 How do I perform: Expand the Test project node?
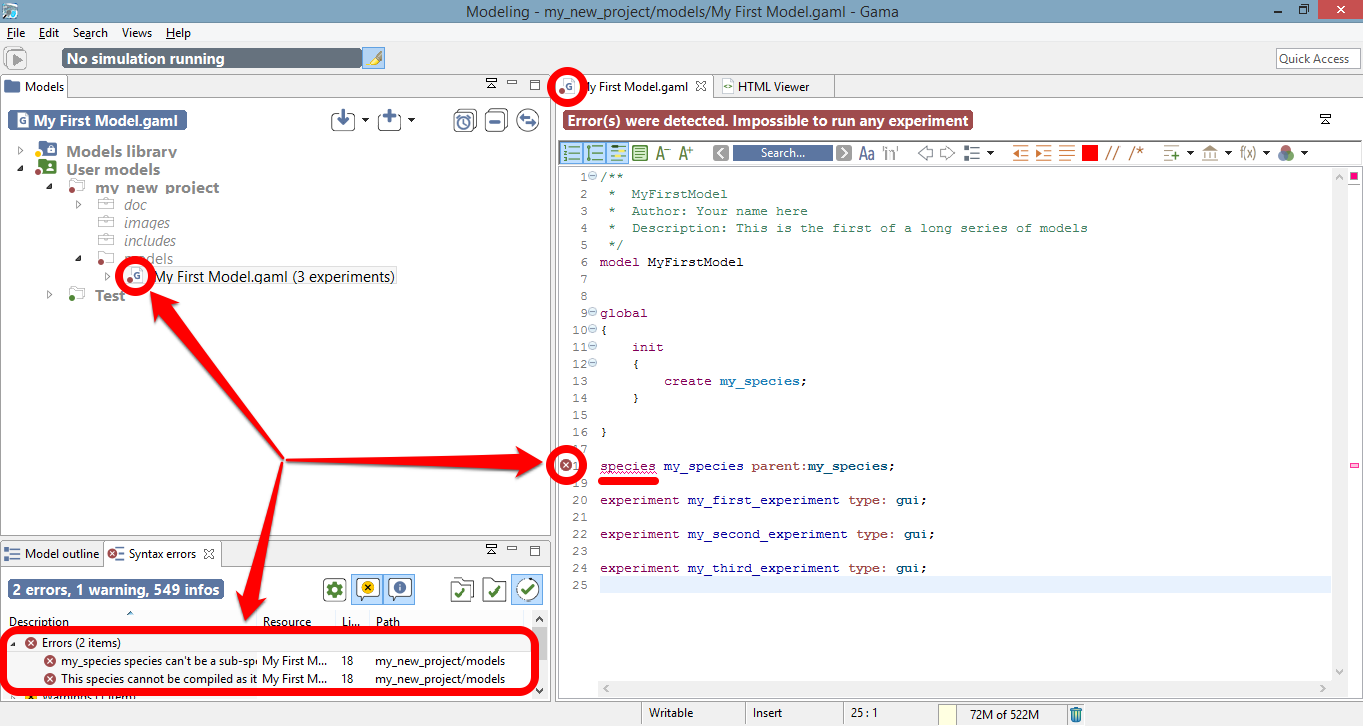pos(50,295)
